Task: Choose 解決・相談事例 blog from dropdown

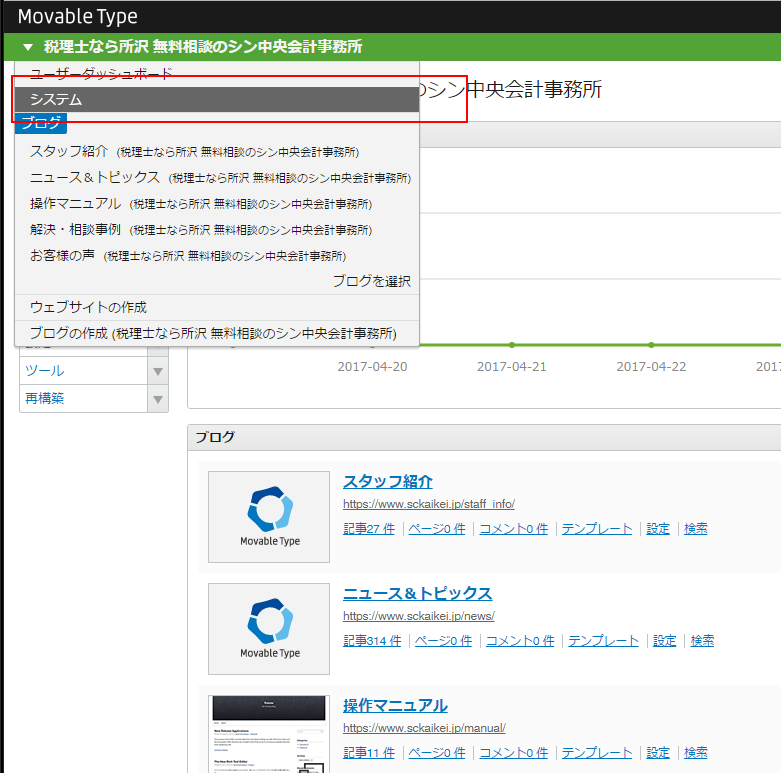Action: (217, 229)
